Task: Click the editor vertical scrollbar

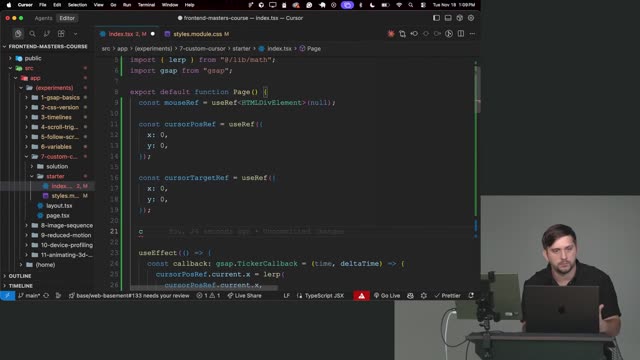Action: 477,90
